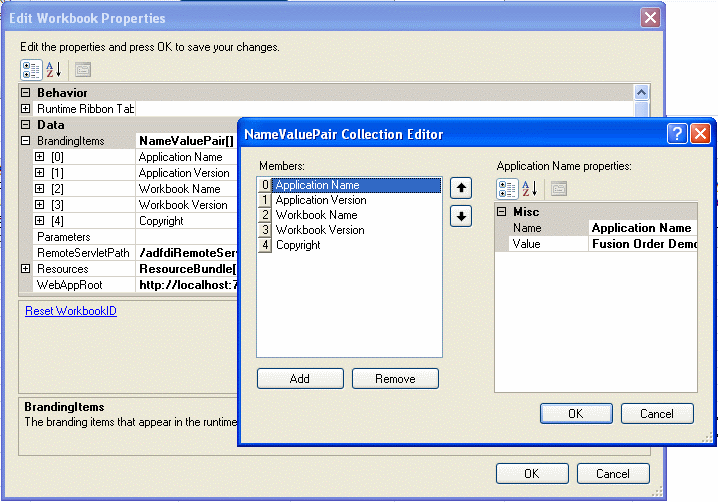Click OK in Edit Workbook Properties
The width and height of the screenshot is (718, 502).
532,474
